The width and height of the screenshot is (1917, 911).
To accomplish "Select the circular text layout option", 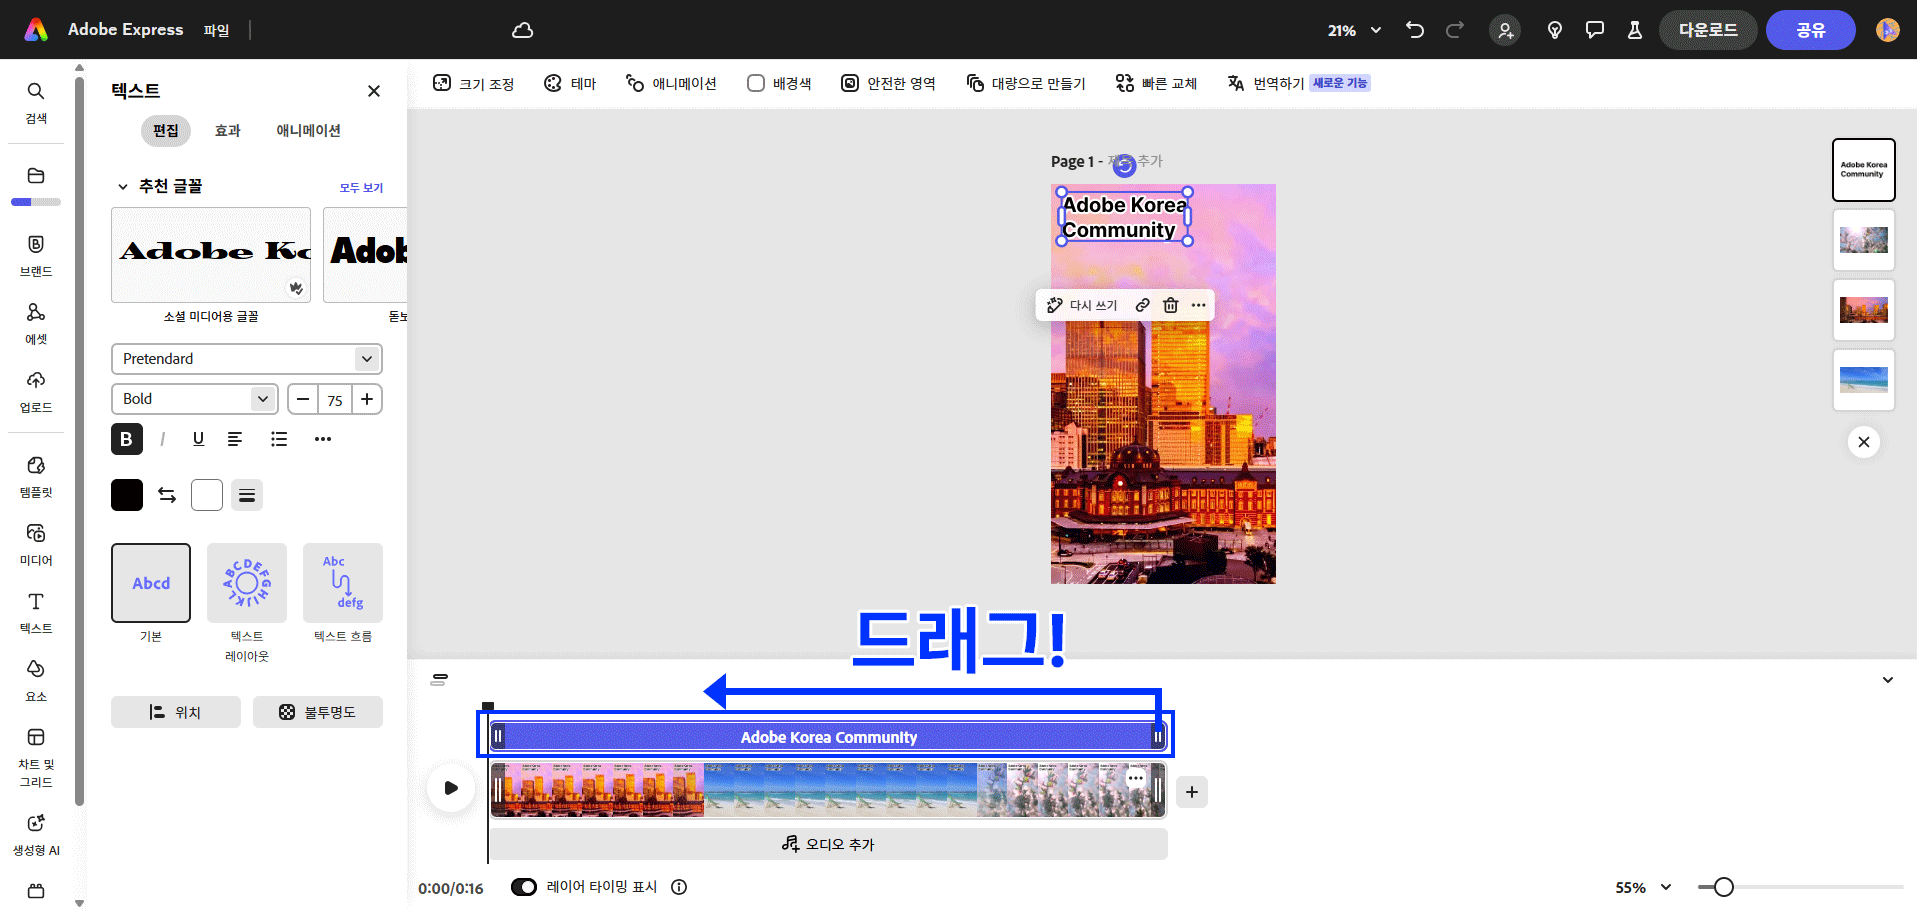I will point(247,583).
